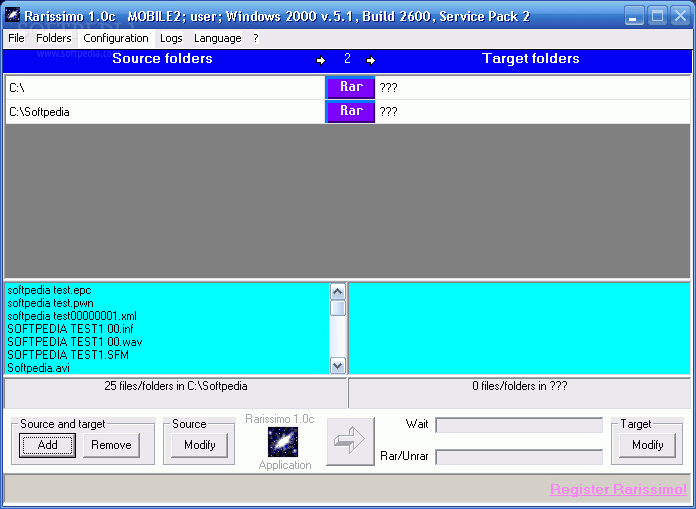Open the Language menu
Viewport: 696px width, 509px height.
(218, 38)
